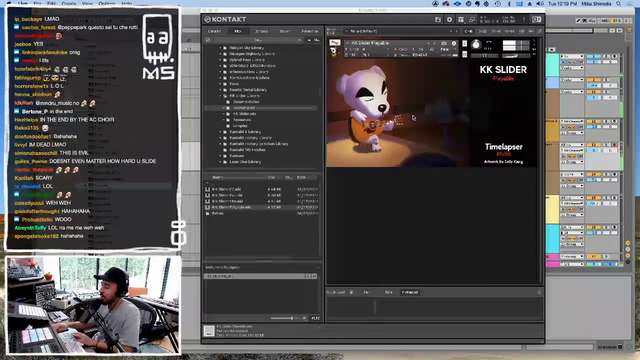
Task: Toggle Ableton MIDI map mode button
Action: pyautogui.click(x=605, y=20)
